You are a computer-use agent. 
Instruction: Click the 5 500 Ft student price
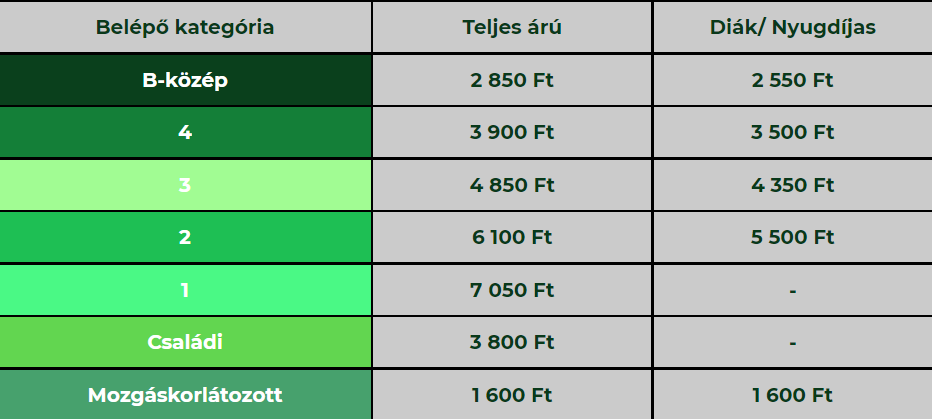coord(792,237)
